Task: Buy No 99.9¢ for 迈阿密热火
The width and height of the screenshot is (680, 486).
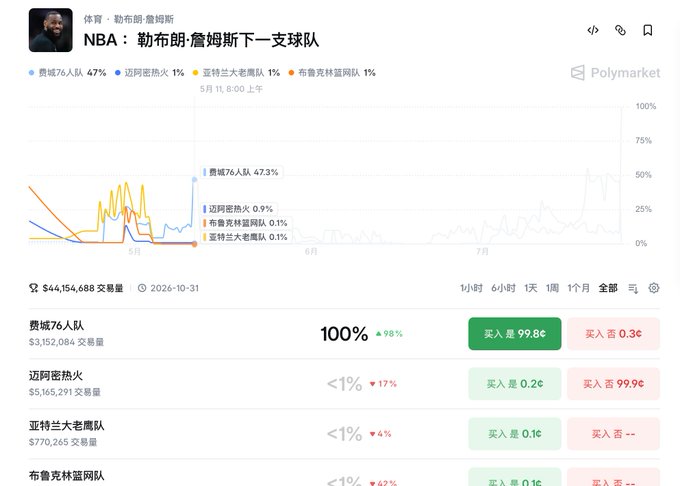Action: (613, 384)
